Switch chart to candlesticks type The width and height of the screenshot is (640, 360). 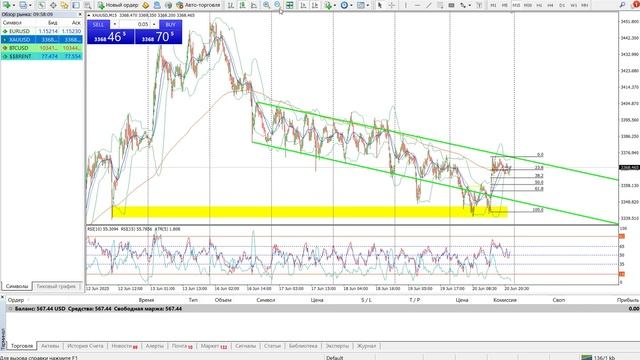(242, 5)
